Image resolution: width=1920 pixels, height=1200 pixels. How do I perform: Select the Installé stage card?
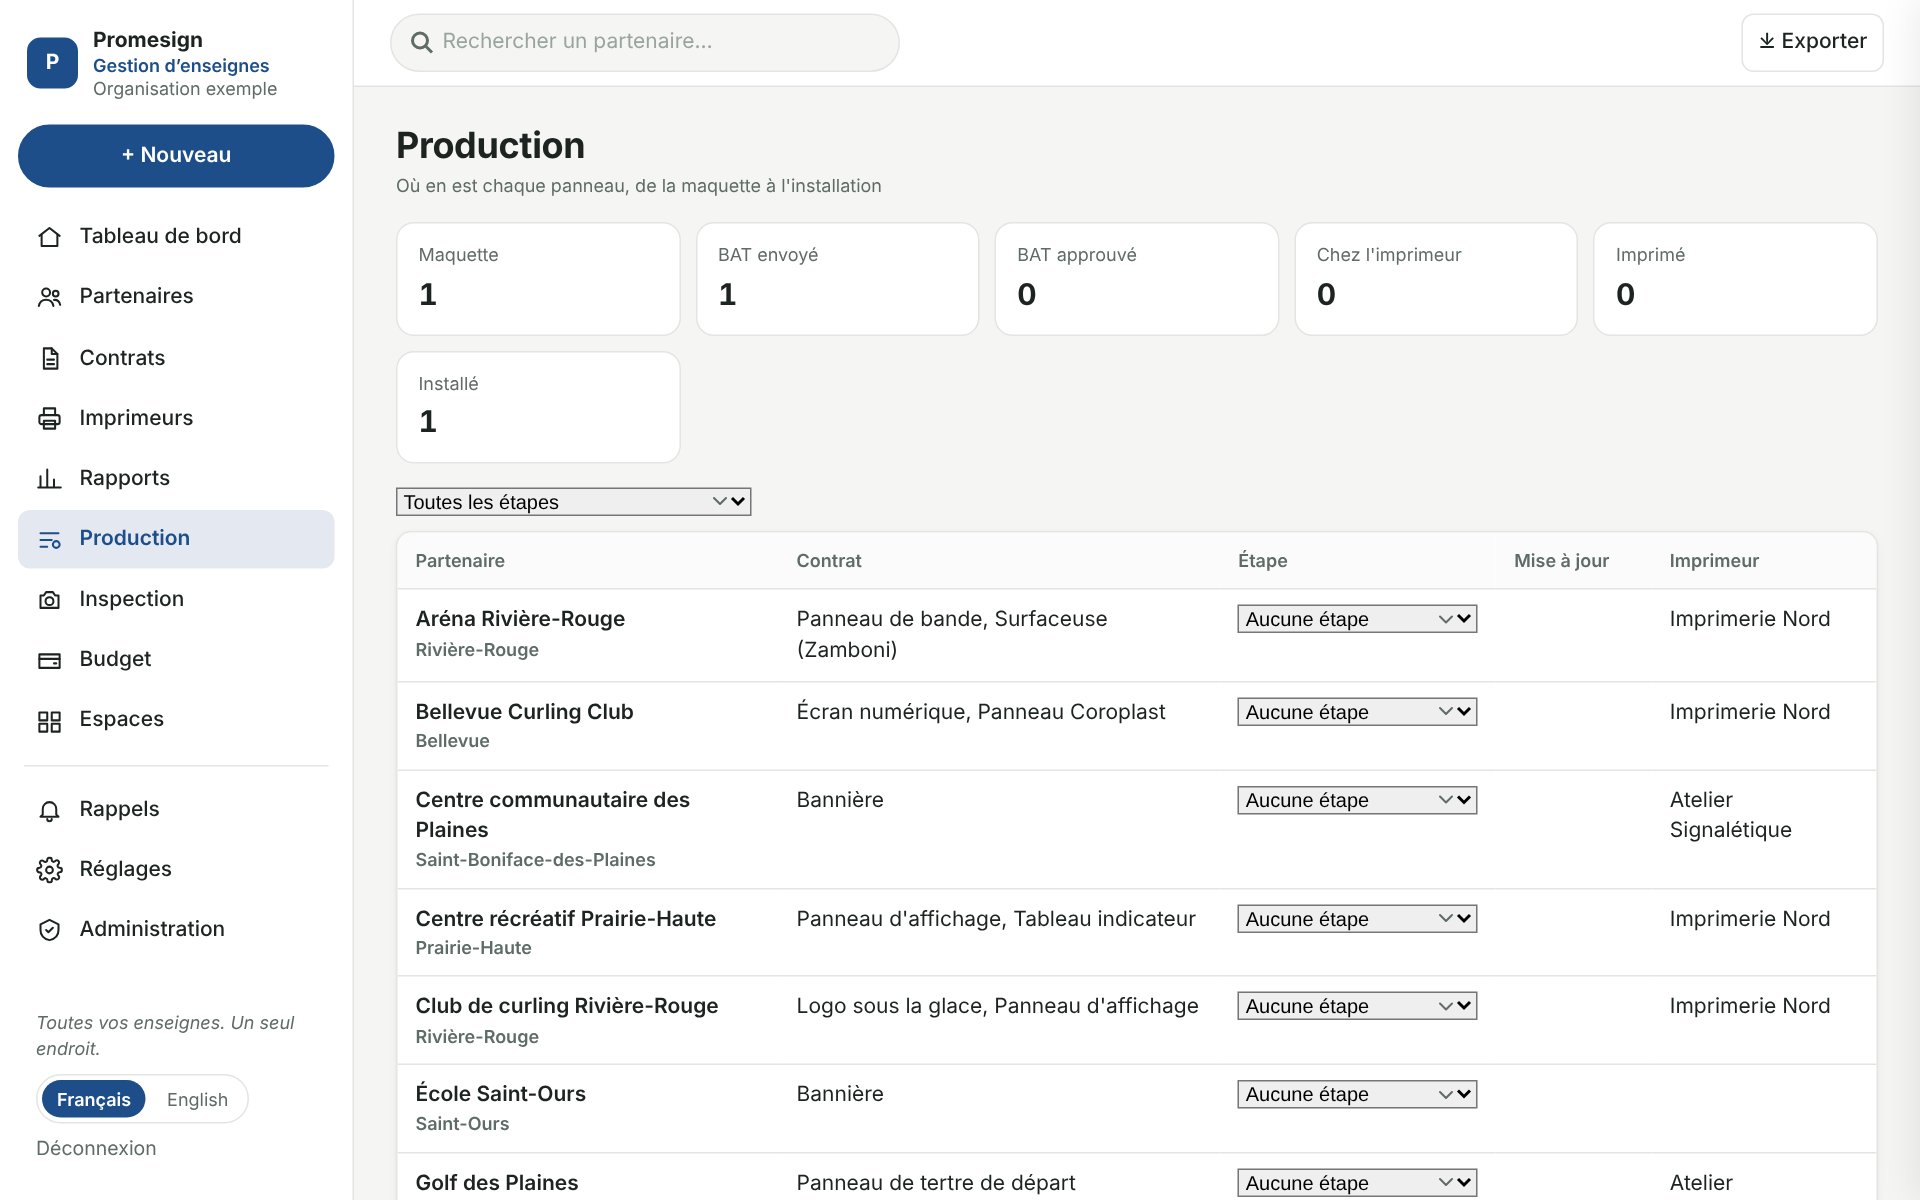pos(538,407)
